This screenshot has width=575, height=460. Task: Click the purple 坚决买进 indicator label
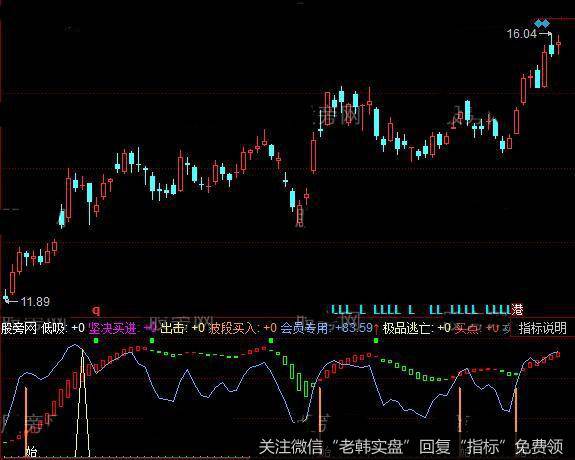113,328
